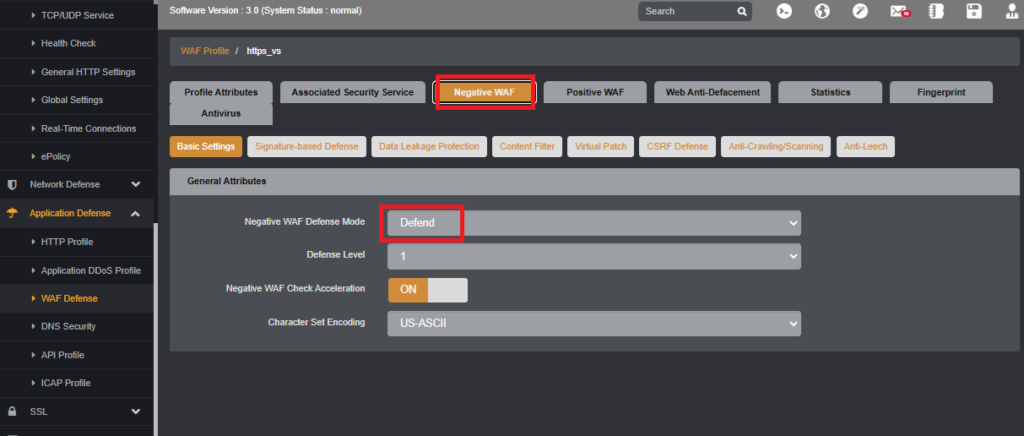This screenshot has width=1024, height=436.
Task: Click the WAF Profile breadcrumb link
Action: [205, 50]
